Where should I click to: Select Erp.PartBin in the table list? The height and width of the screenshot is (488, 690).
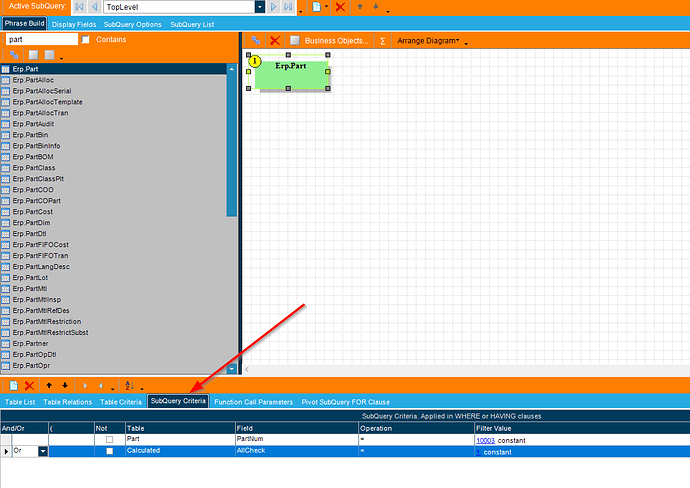114,135
